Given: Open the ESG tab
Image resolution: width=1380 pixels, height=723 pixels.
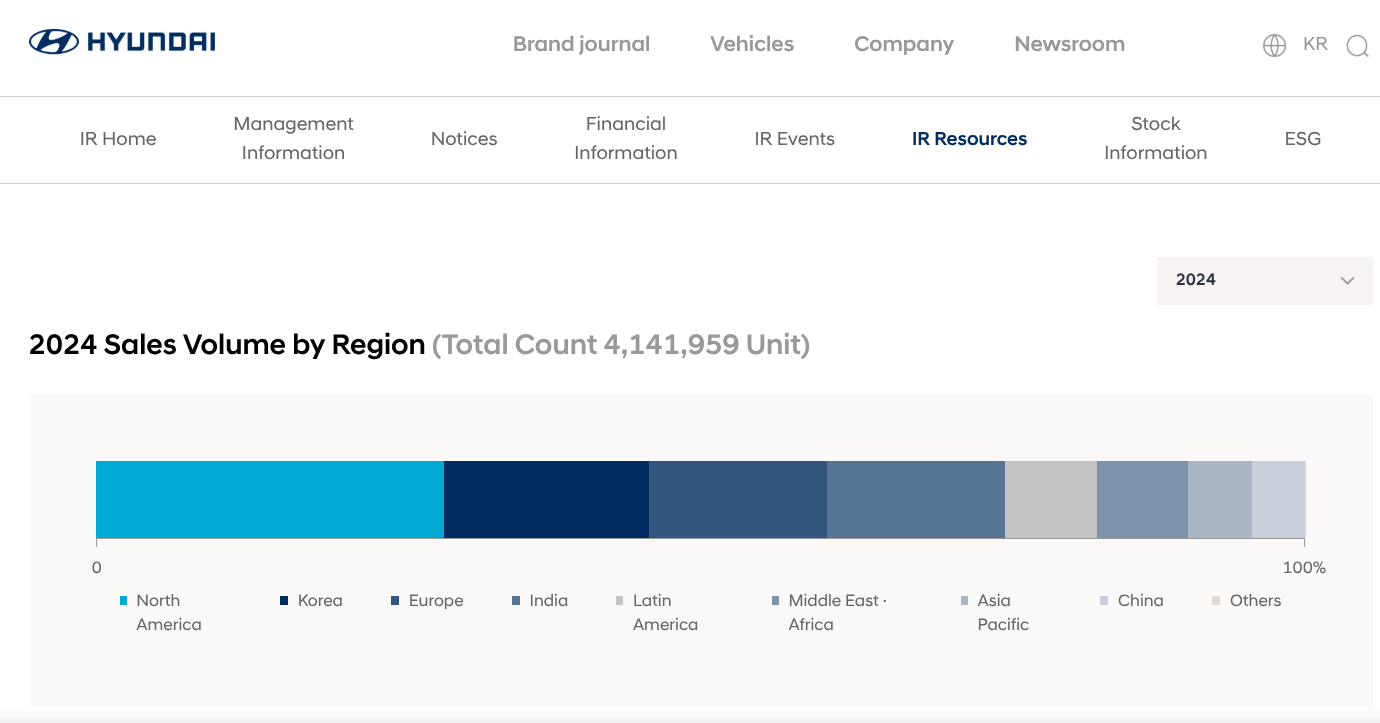Looking at the screenshot, I should pyautogui.click(x=1303, y=139).
